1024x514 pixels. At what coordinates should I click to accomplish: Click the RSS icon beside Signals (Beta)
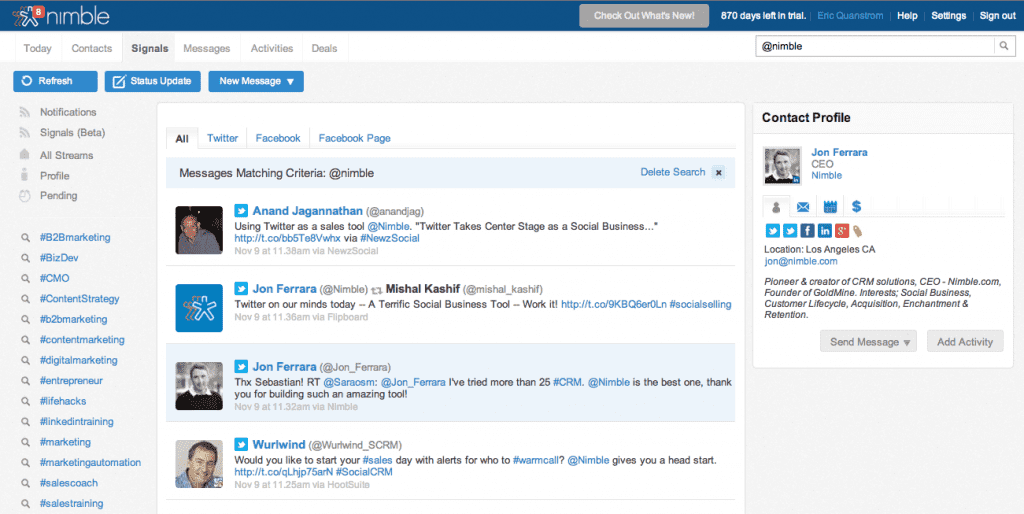coord(25,133)
